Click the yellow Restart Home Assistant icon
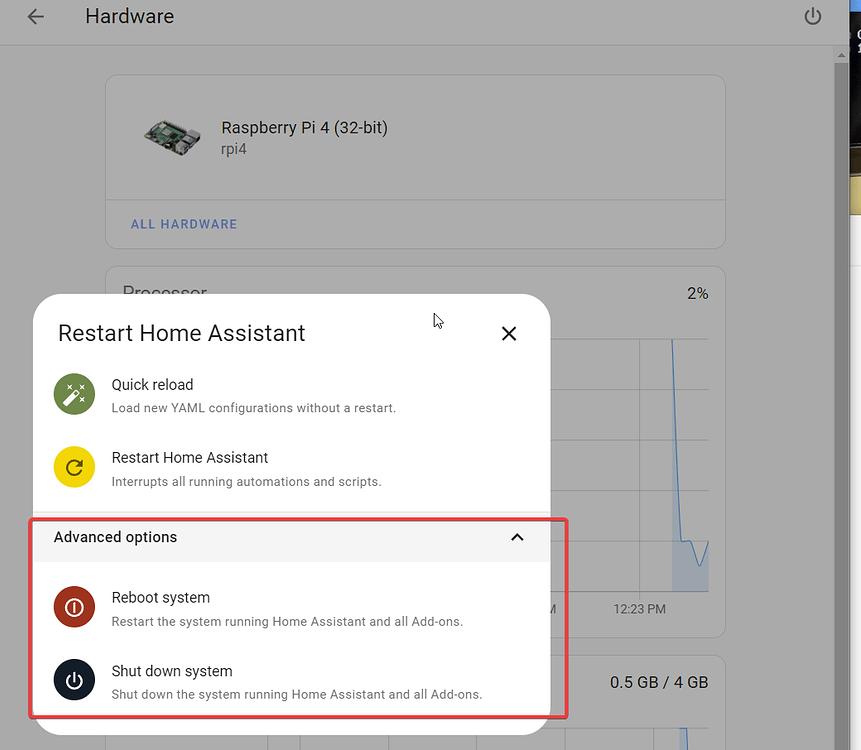861x750 pixels. coord(74,467)
